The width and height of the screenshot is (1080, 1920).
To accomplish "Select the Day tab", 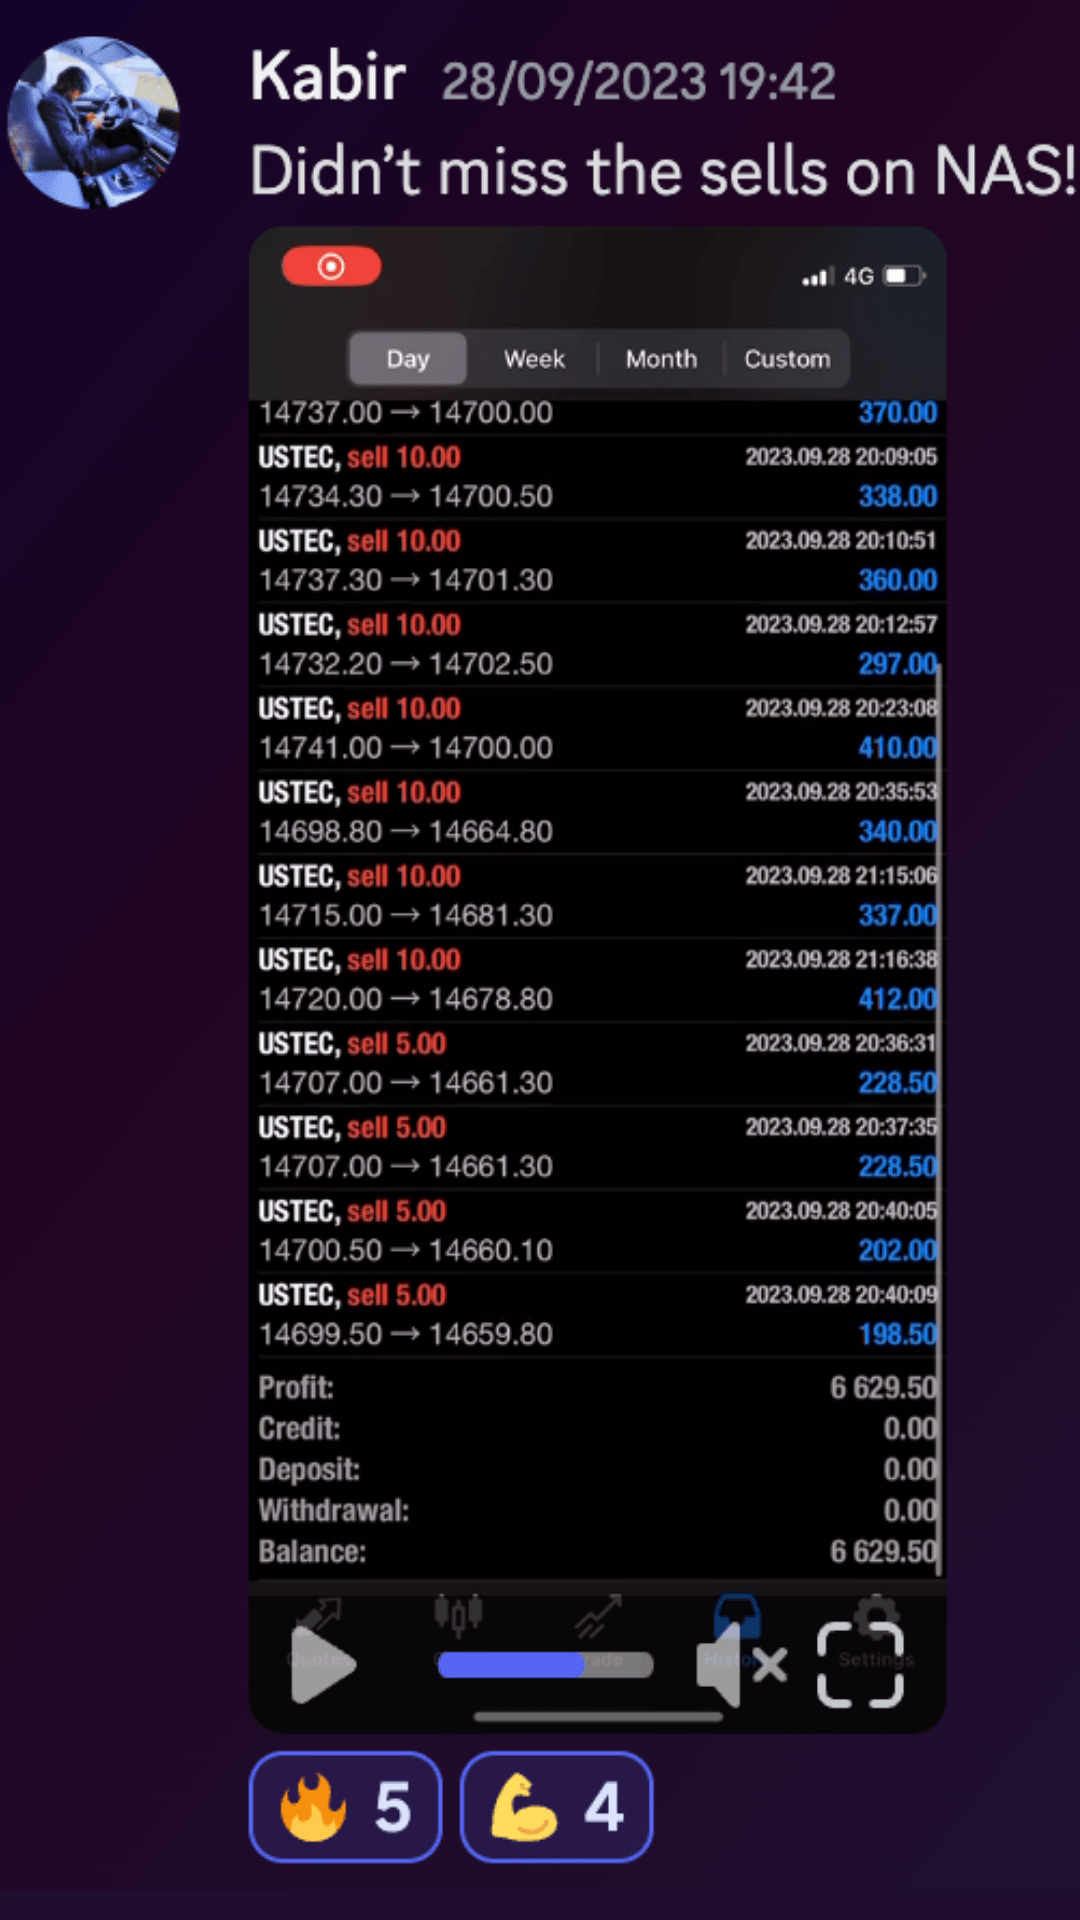I will [407, 359].
